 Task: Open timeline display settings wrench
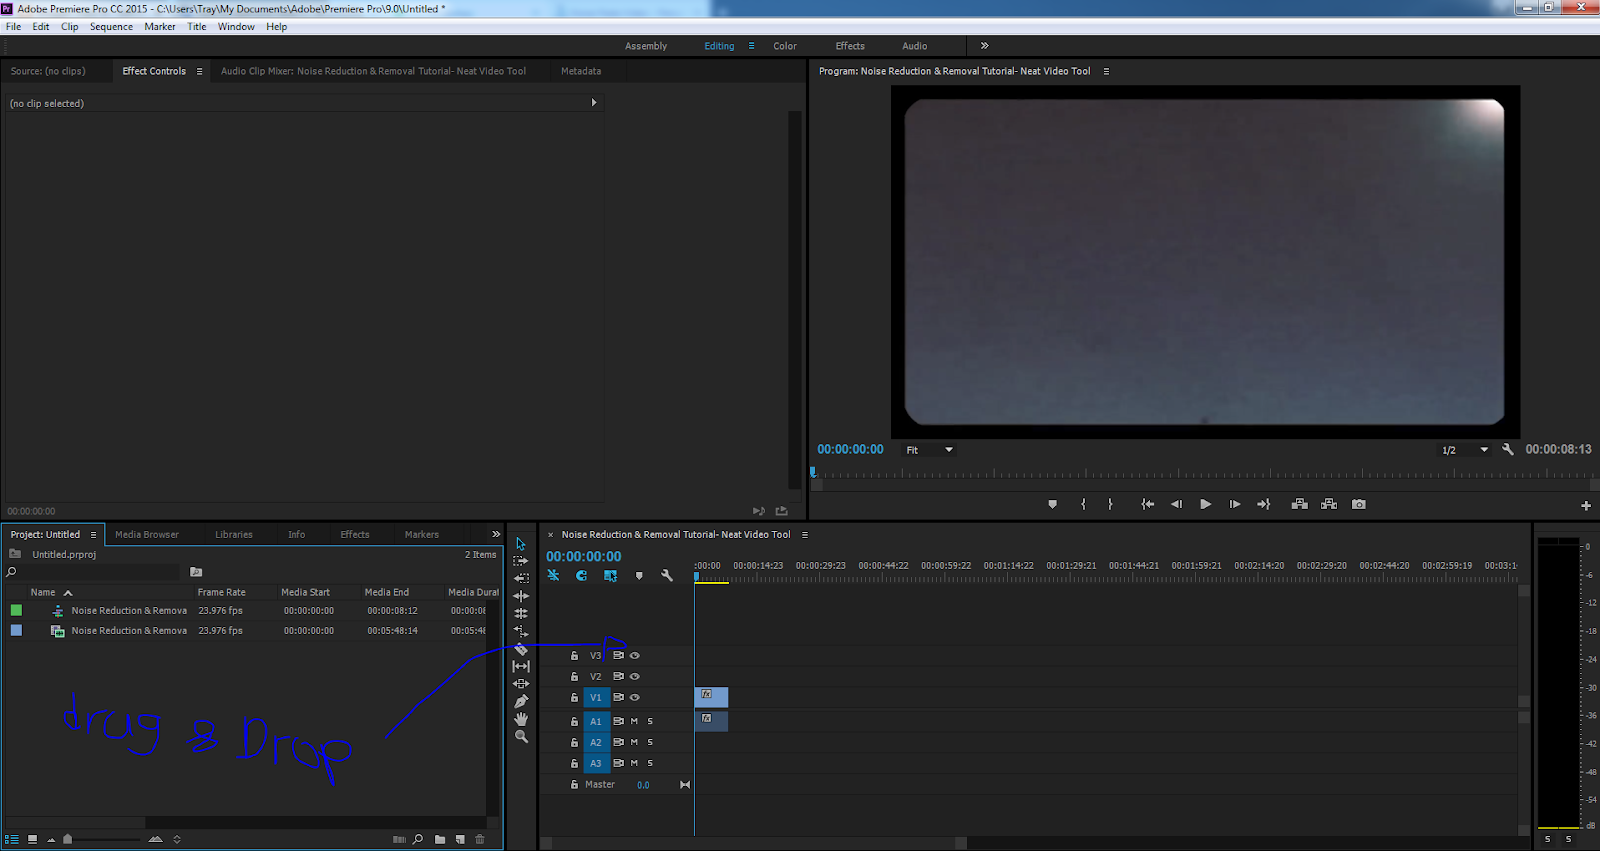[x=667, y=575]
